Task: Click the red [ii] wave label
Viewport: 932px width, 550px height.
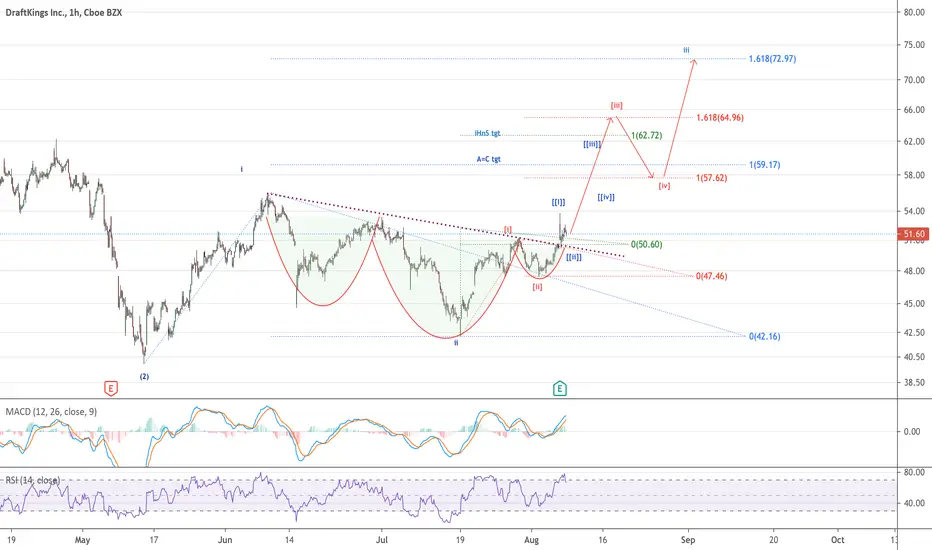Action: (537, 287)
